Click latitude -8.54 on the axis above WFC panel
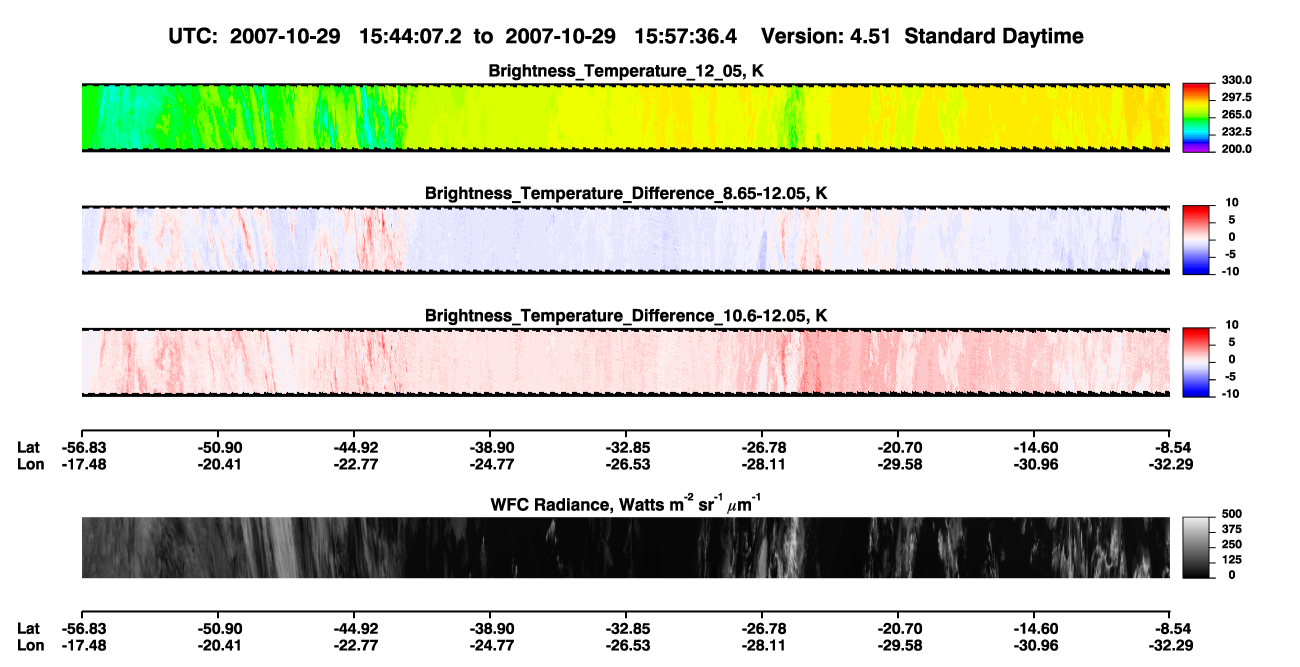 [x=1172, y=448]
